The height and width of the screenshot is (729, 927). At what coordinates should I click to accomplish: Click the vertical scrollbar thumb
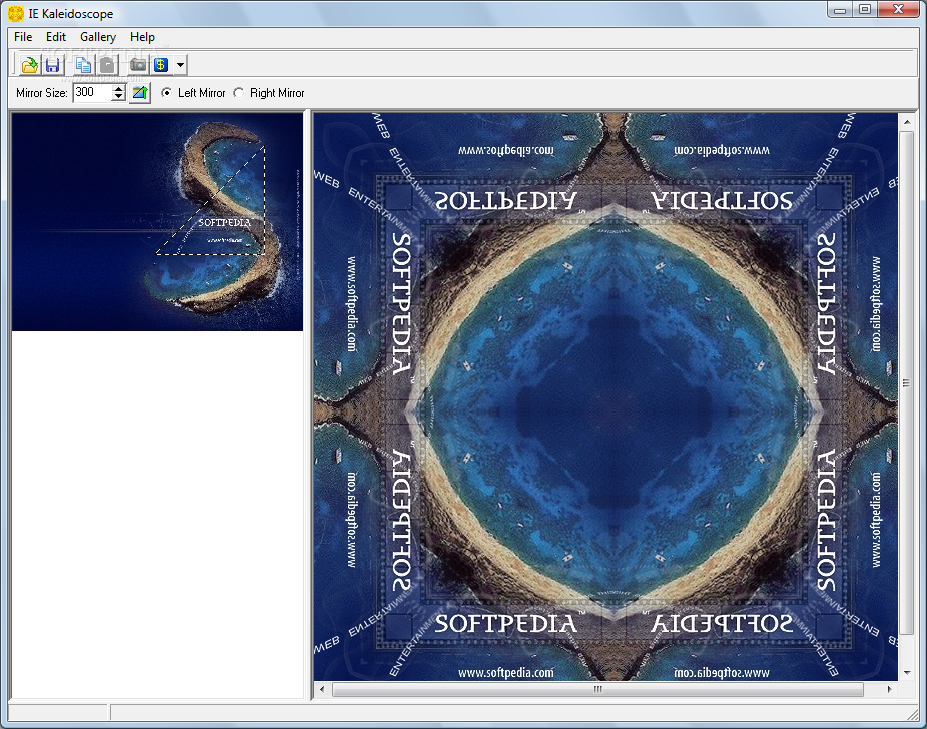[906, 383]
